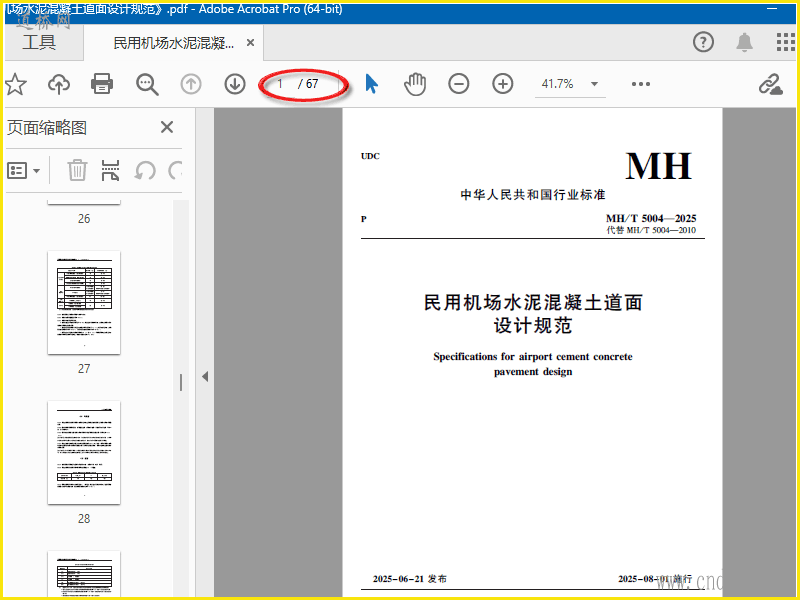Close the 民用机场水泥混凝... document tab
This screenshot has width=800, height=600.
pyautogui.click(x=251, y=43)
